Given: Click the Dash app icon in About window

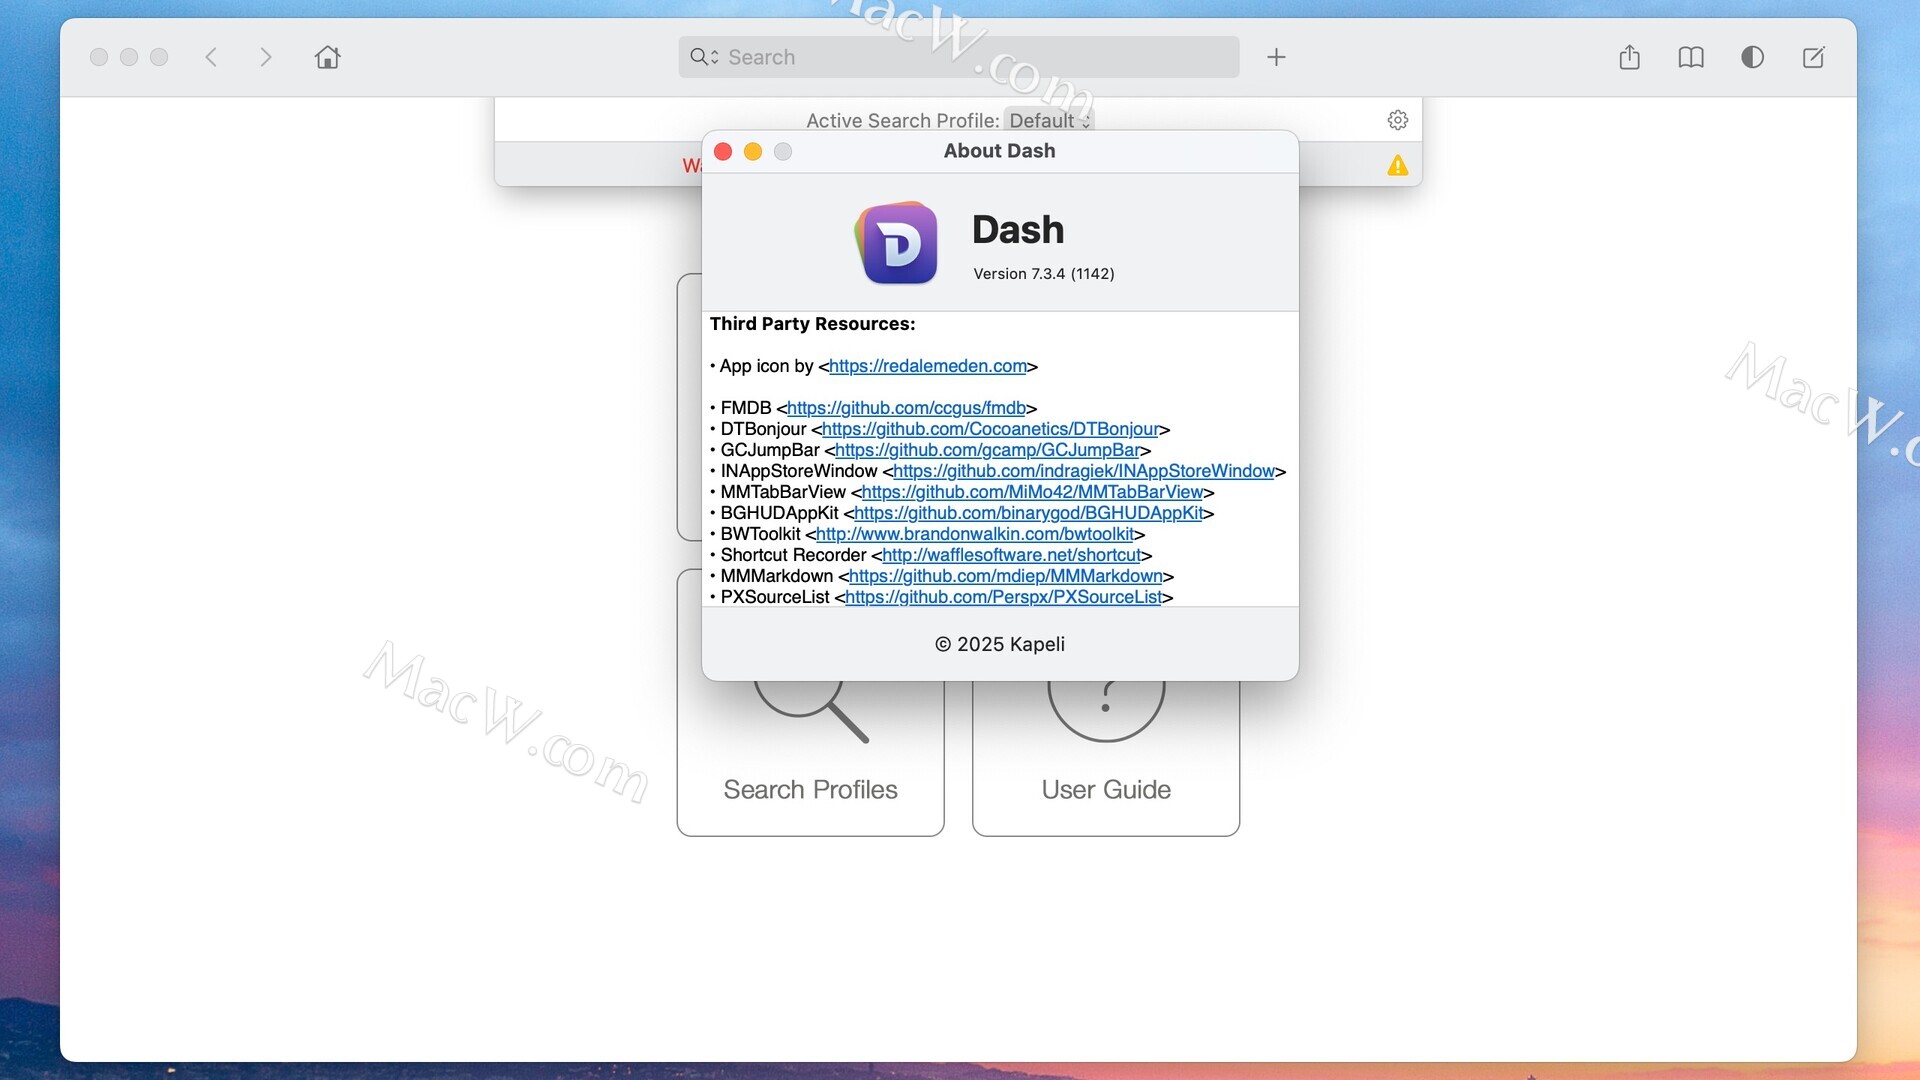Looking at the screenshot, I should click(898, 243).
